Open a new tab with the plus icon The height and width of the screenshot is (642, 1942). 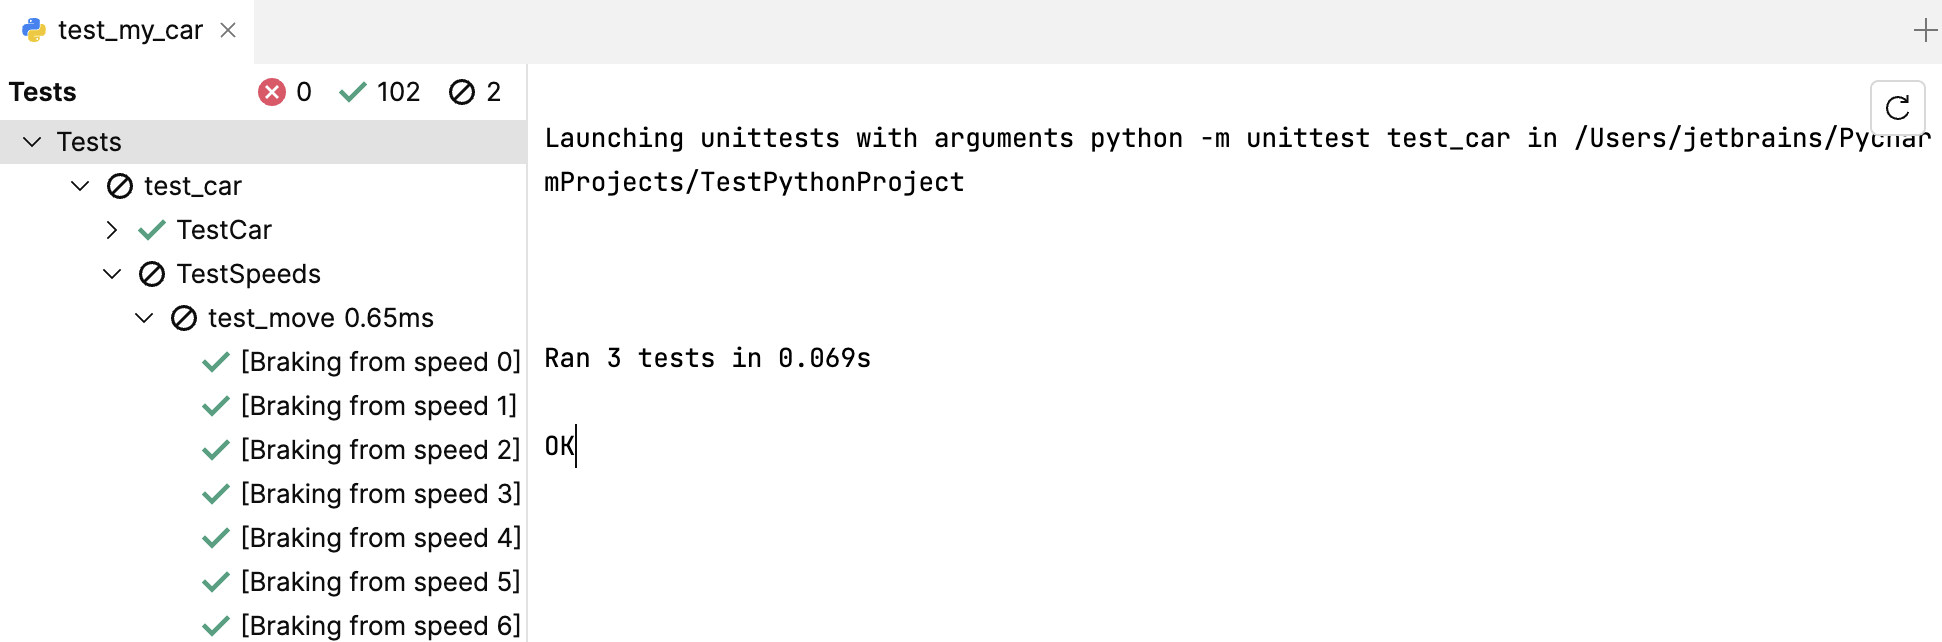pyautogui.click(x=1925, y=29)
